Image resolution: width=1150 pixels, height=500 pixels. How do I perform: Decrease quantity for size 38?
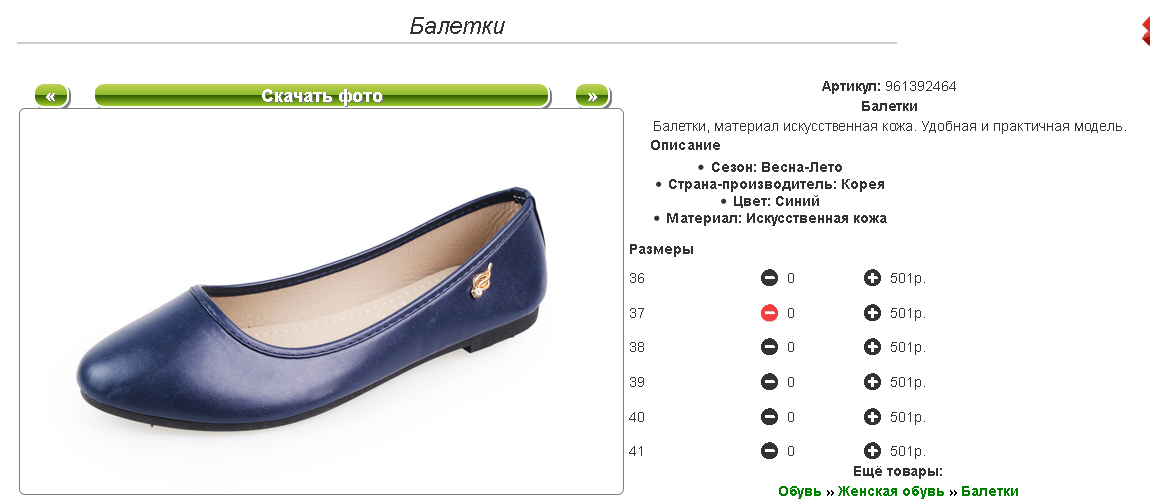[769, 347]
